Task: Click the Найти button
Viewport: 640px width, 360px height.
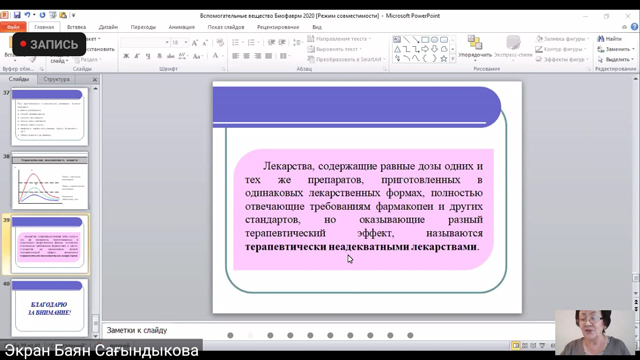Action: [x=609, y=39]
